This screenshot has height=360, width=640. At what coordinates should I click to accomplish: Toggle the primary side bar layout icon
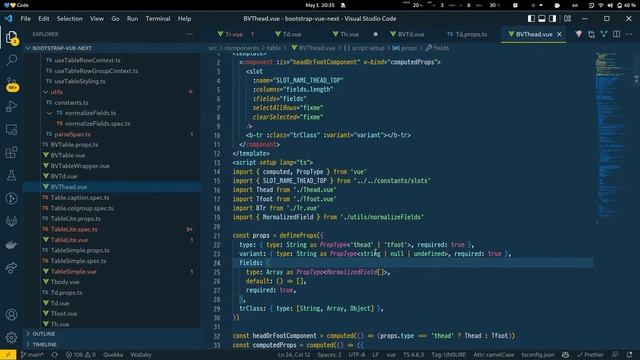tap(531, 19)
